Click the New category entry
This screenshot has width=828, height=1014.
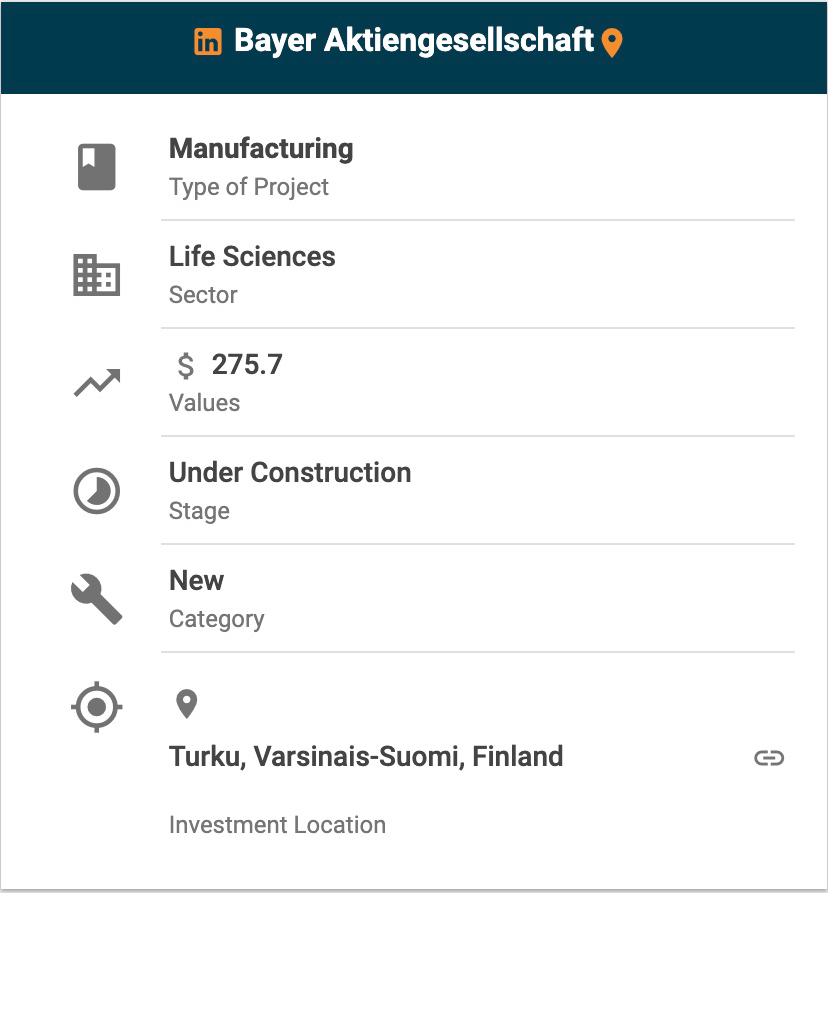pos(197,581)
